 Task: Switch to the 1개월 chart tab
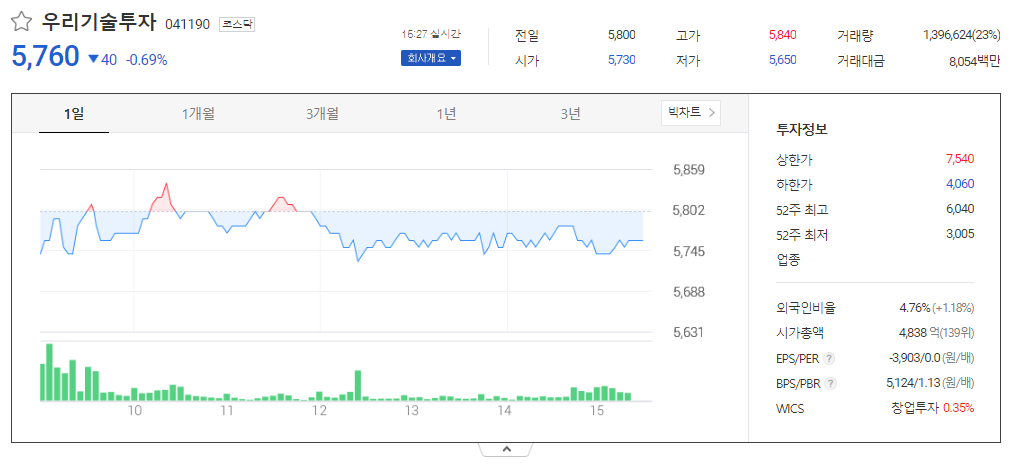tap(198, 114)
